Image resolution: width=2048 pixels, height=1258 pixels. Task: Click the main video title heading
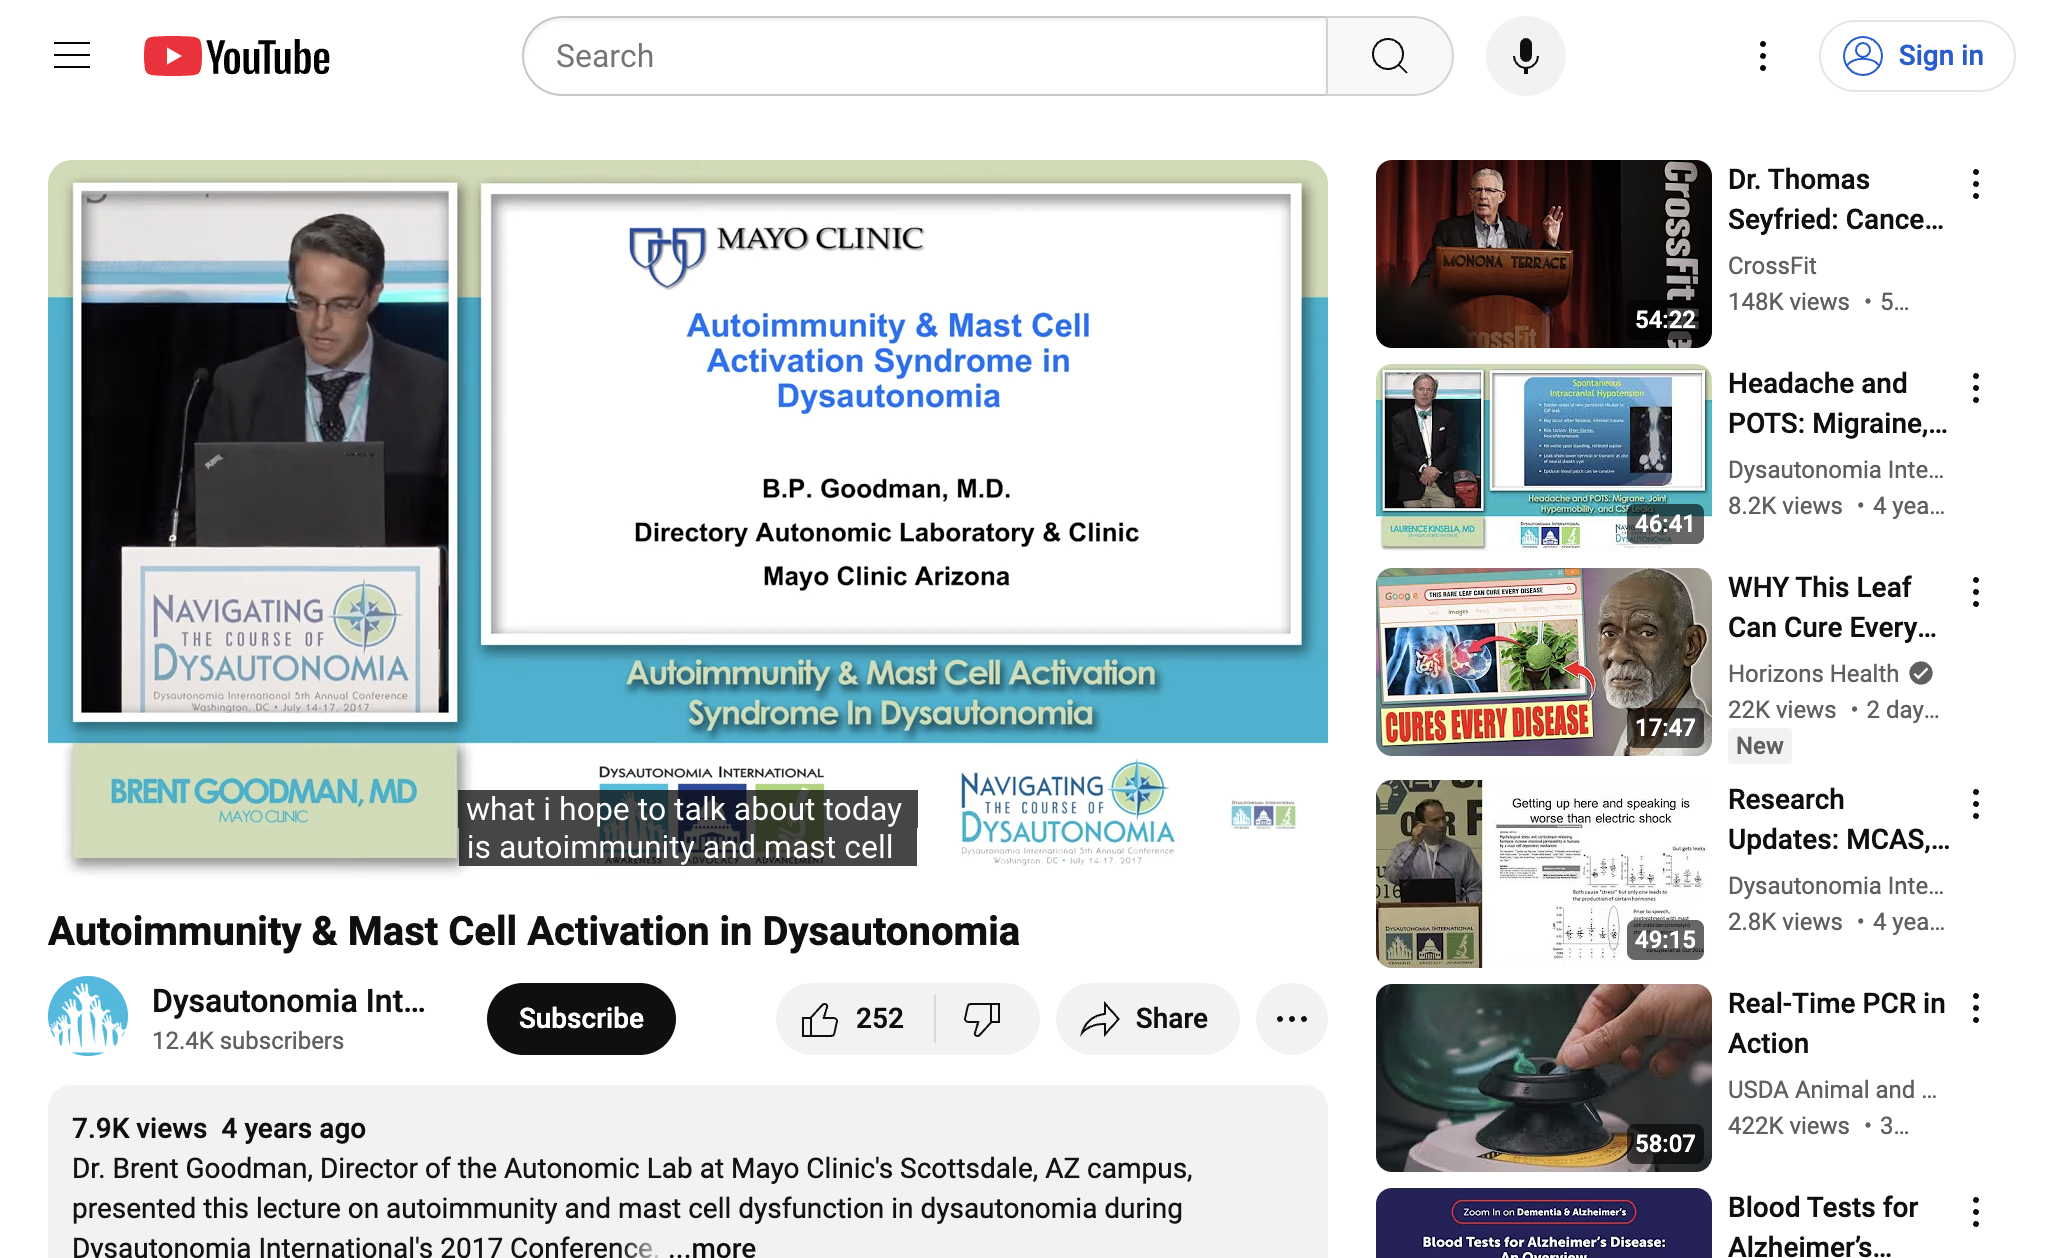tap(534, 931)
